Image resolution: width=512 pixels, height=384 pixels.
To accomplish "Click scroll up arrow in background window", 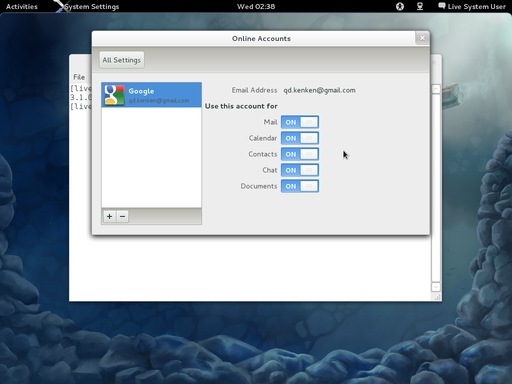I will (x=436, y=89).
